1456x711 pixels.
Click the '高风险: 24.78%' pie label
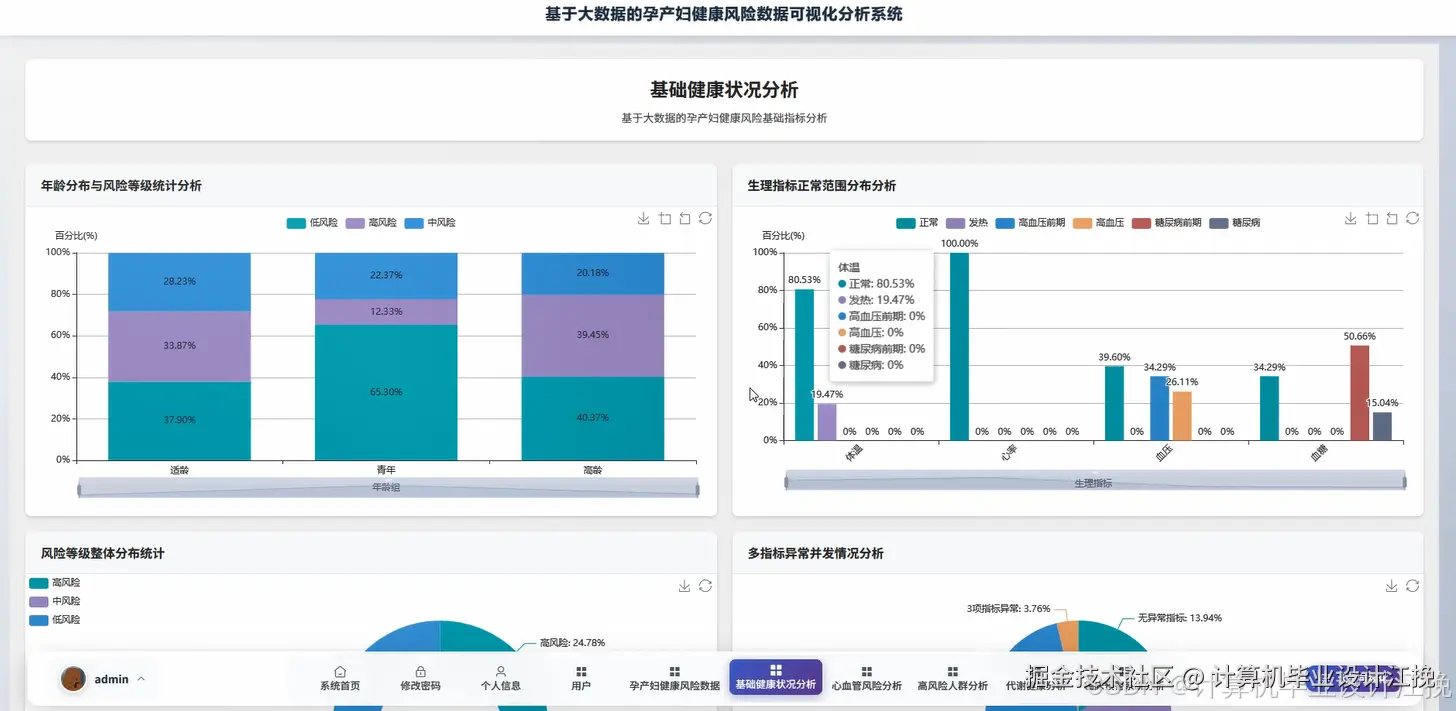coord(572,643)
